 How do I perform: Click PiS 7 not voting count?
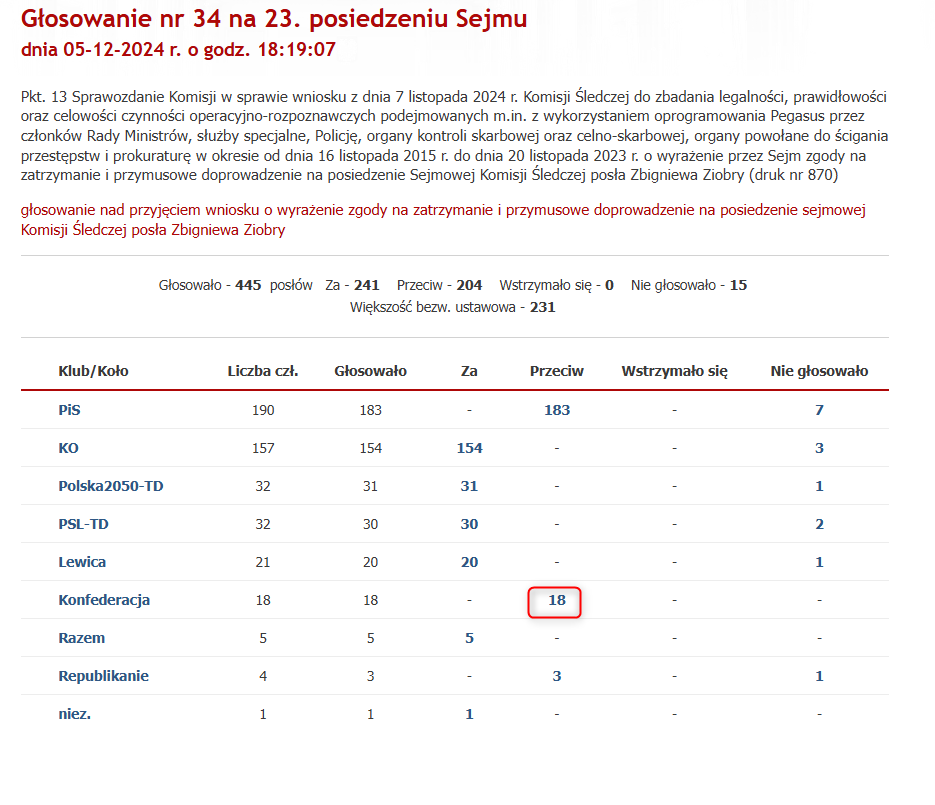point(819,410)
